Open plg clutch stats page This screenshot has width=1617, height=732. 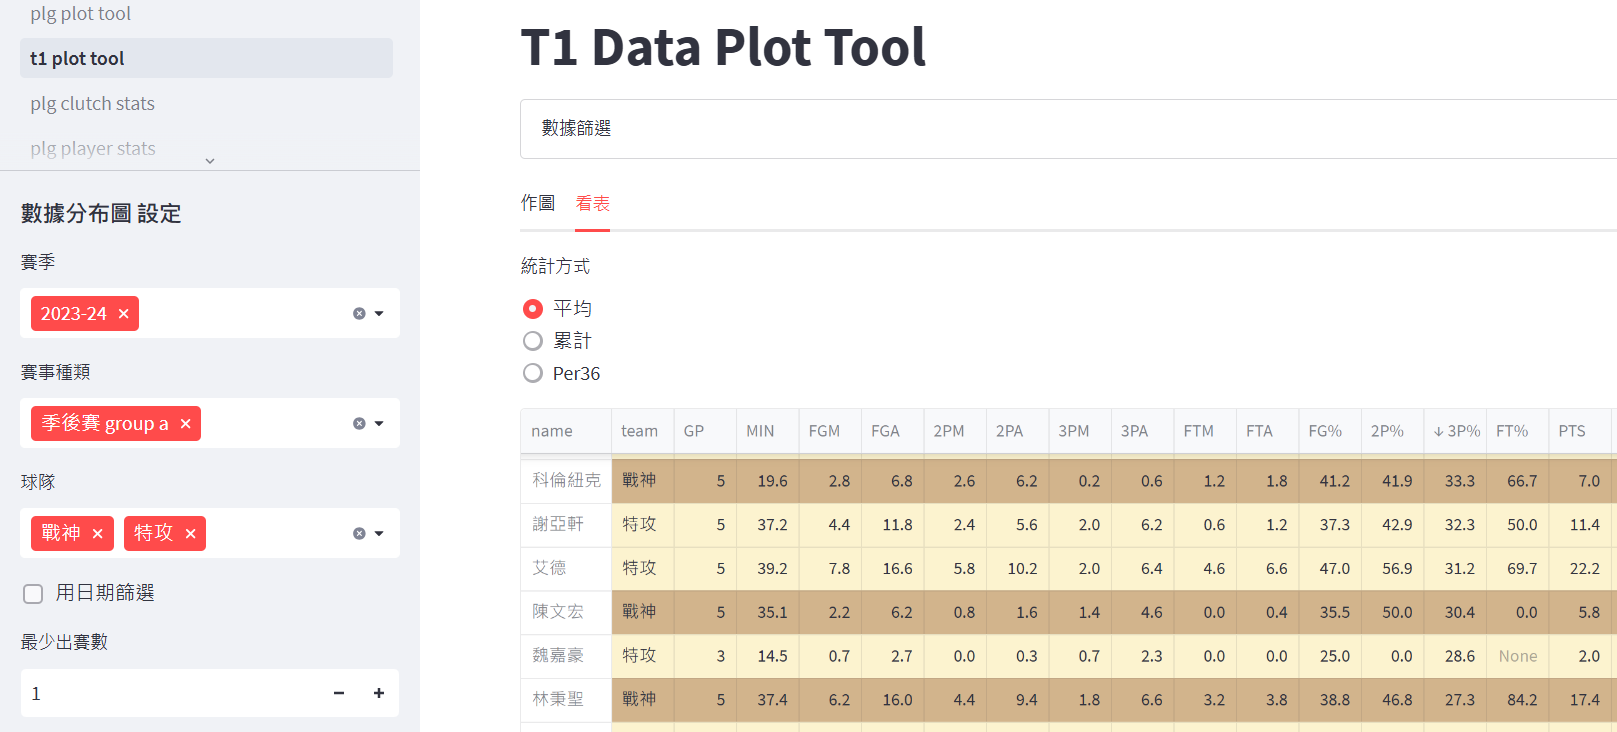click(92, 104)
